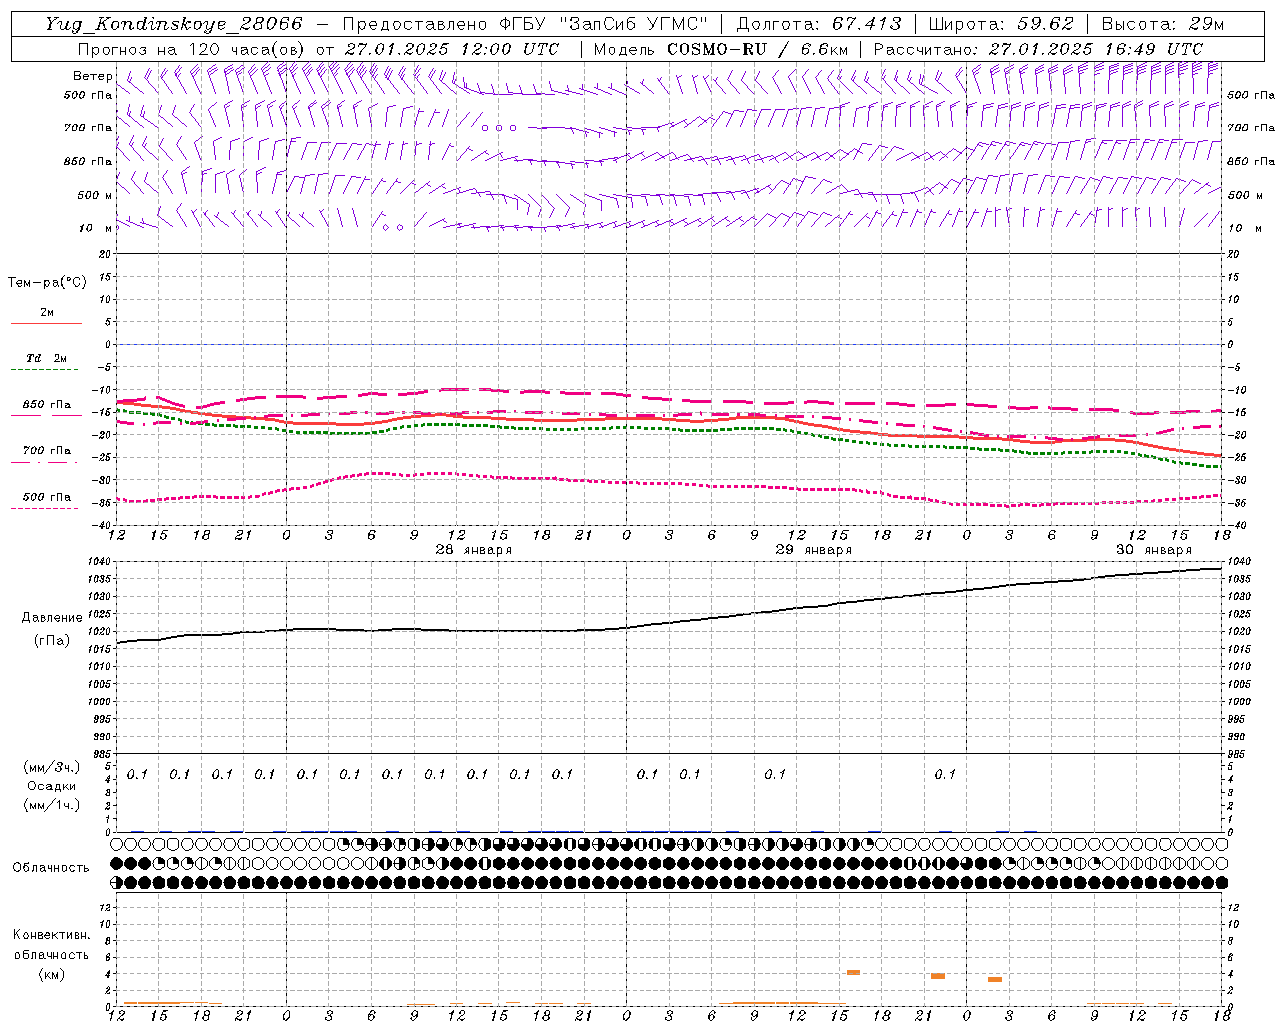Select the 29 января date label

click(813, 550)
